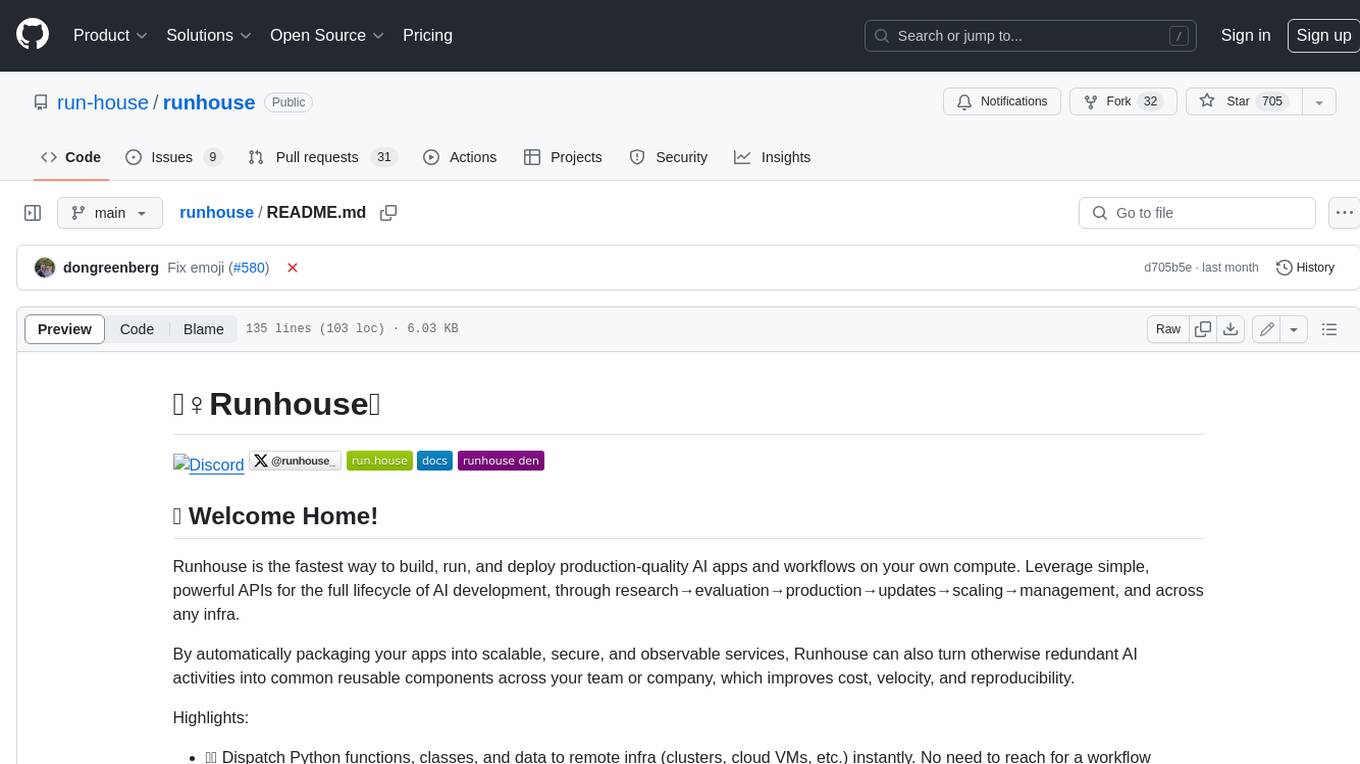Switch to the Pull requests tab
The image size is (1360, 764).
tap(322, 157)
